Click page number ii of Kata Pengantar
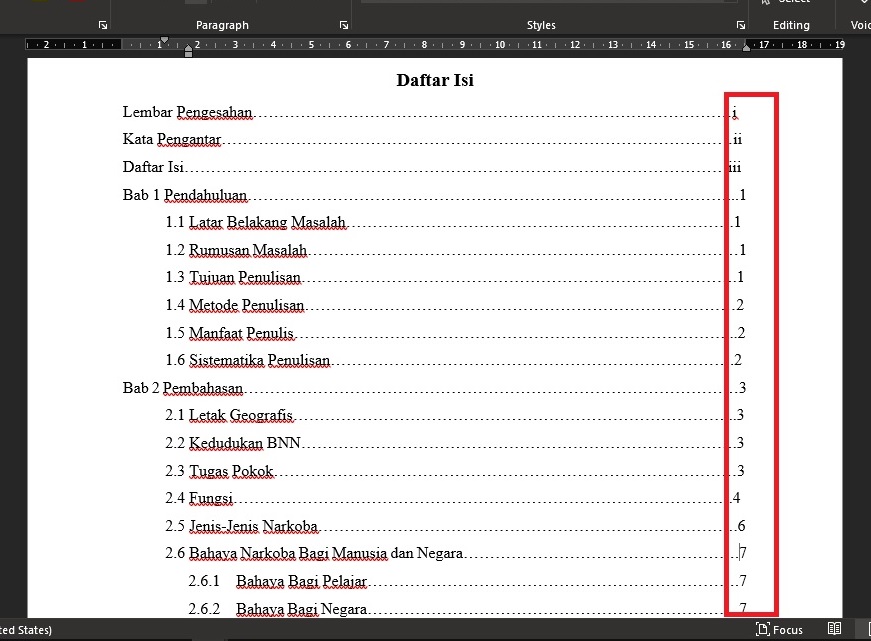 (x=738, y=139)
